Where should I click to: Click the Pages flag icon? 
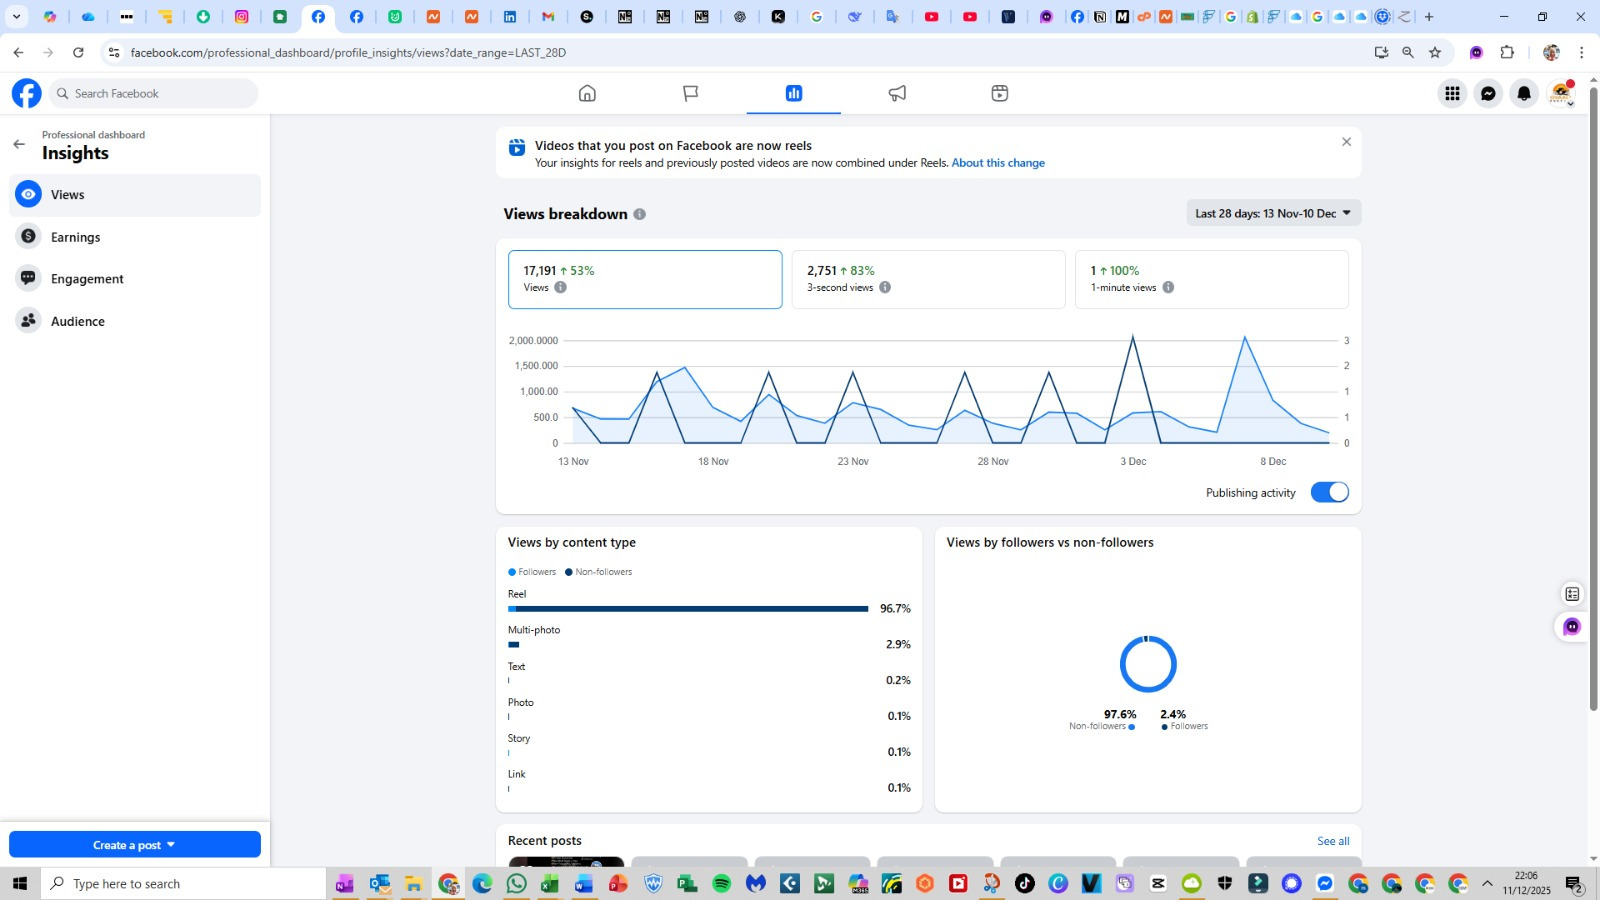point(690,93)
